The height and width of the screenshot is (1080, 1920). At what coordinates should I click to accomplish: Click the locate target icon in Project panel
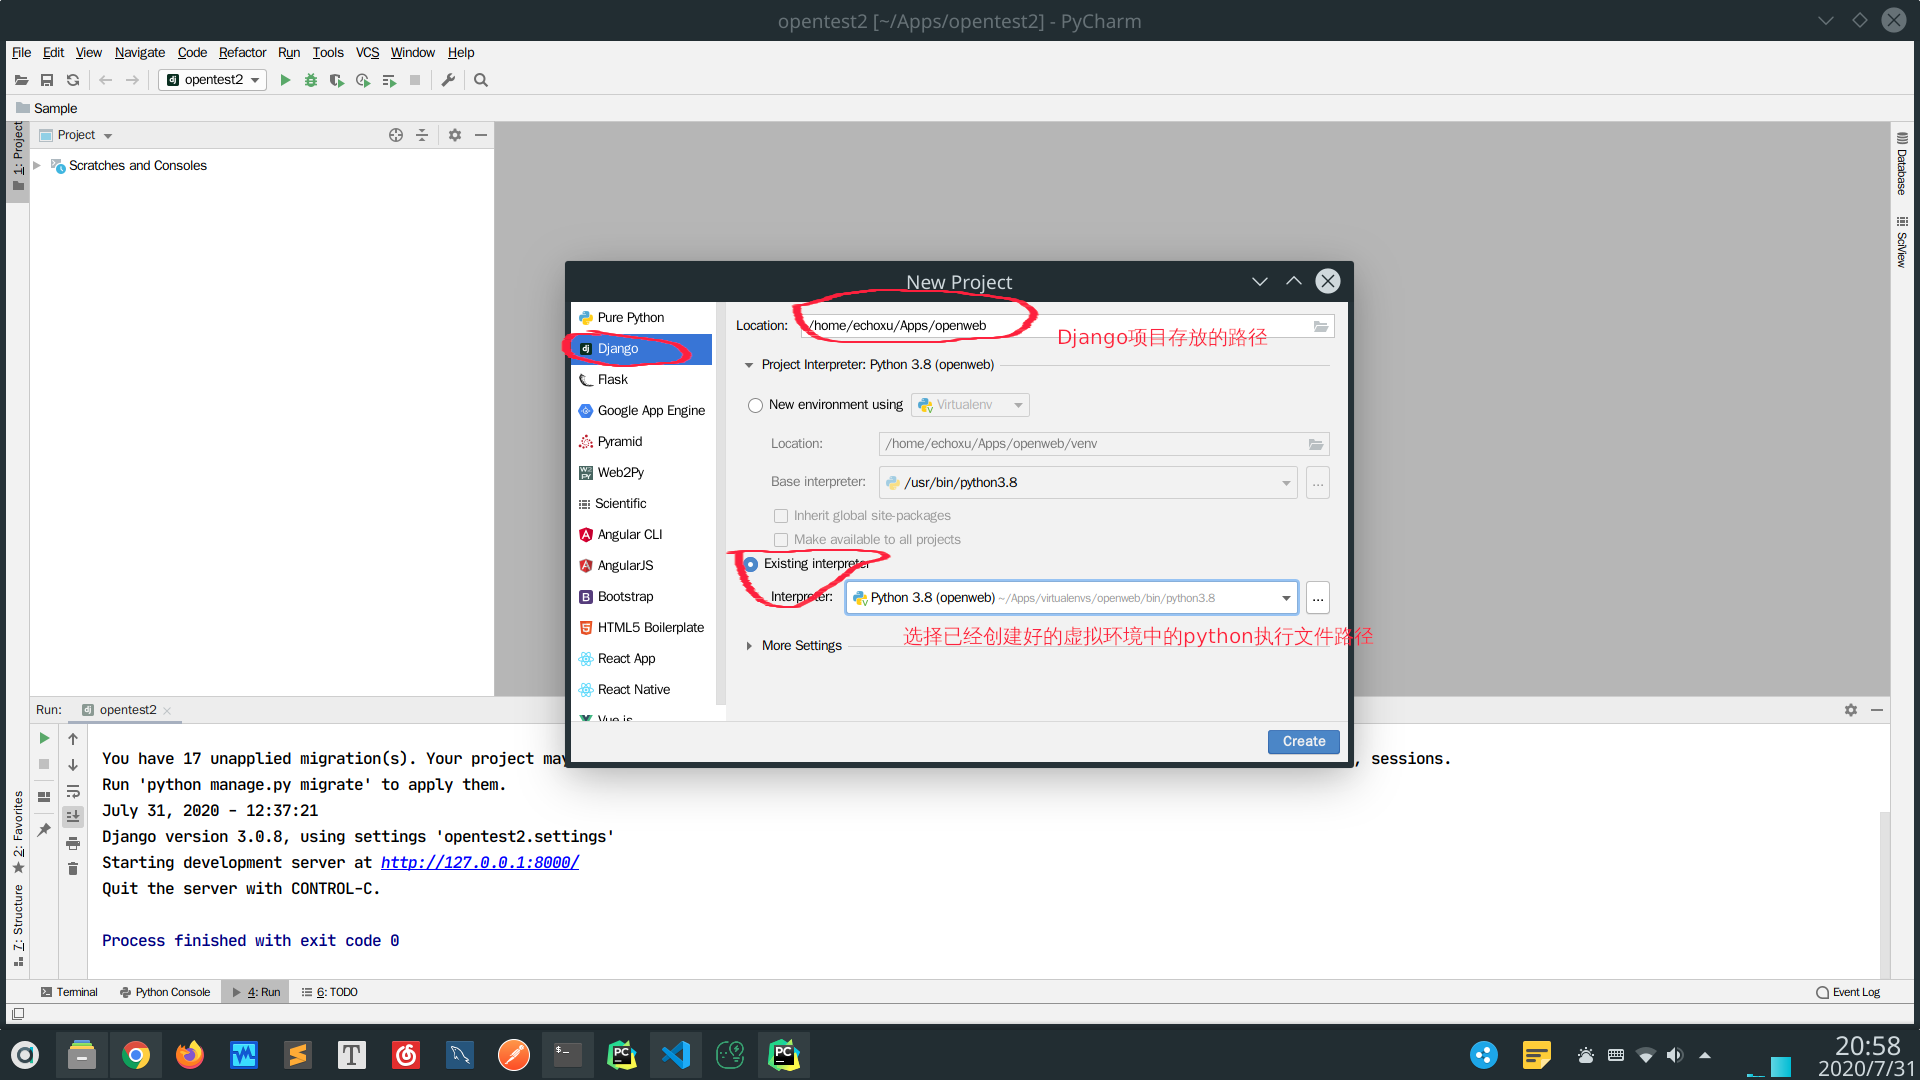(x=396, y=135)
